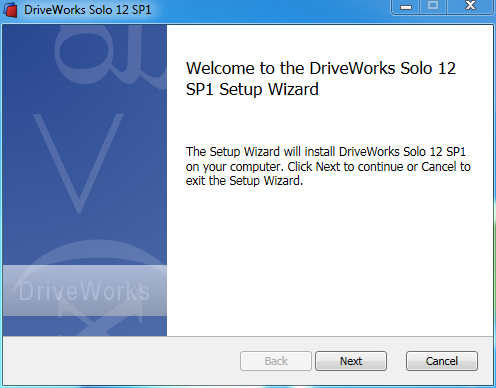This screenshot has height=388, width=496.
Task: Click the paragraph starting 'The Setup Wizard will install'
Action: (x=328, y=166)
